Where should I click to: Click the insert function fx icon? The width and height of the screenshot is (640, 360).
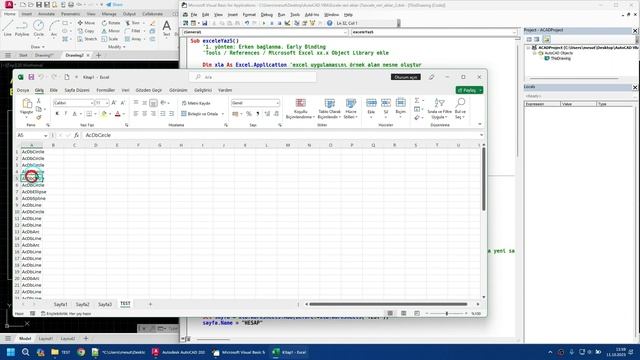tap(76, 135)
